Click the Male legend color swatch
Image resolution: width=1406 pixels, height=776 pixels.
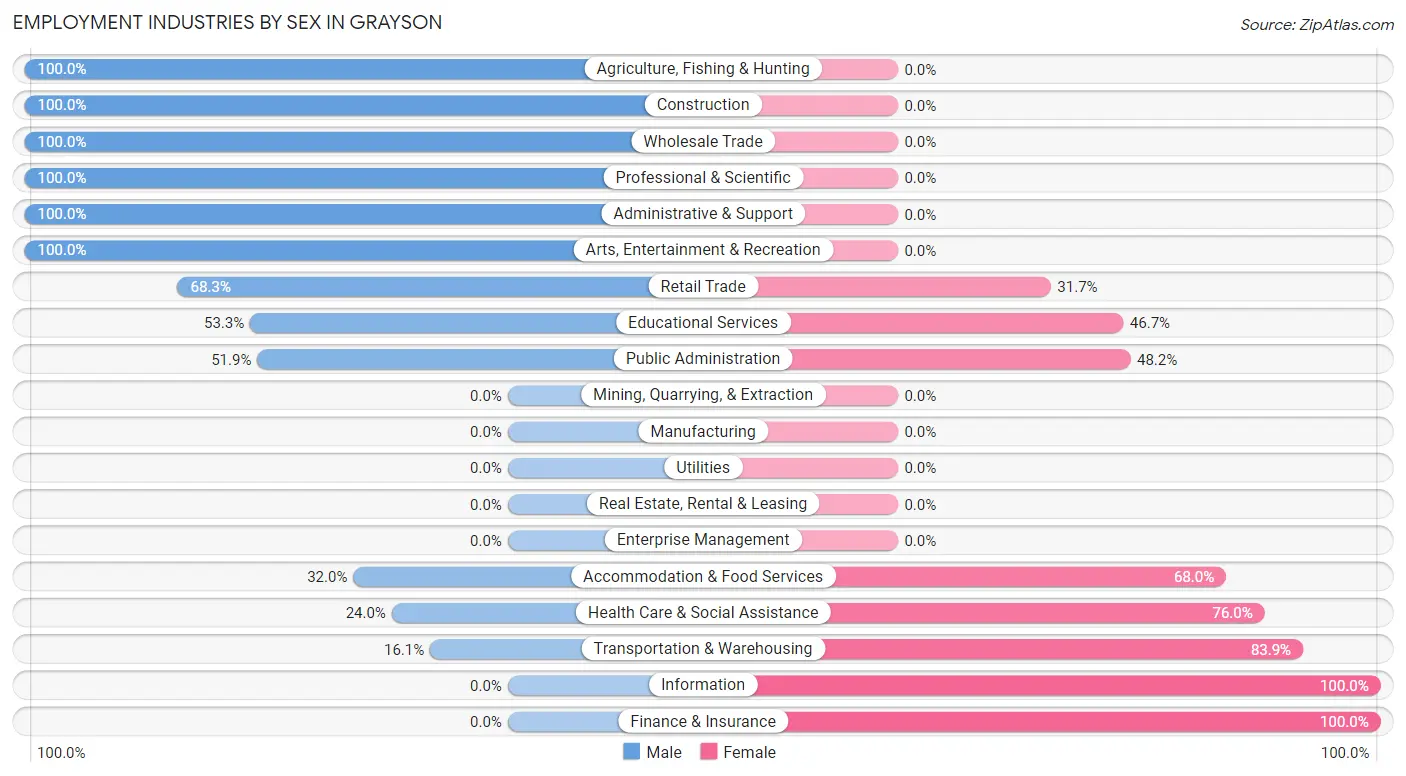point(631,752)
